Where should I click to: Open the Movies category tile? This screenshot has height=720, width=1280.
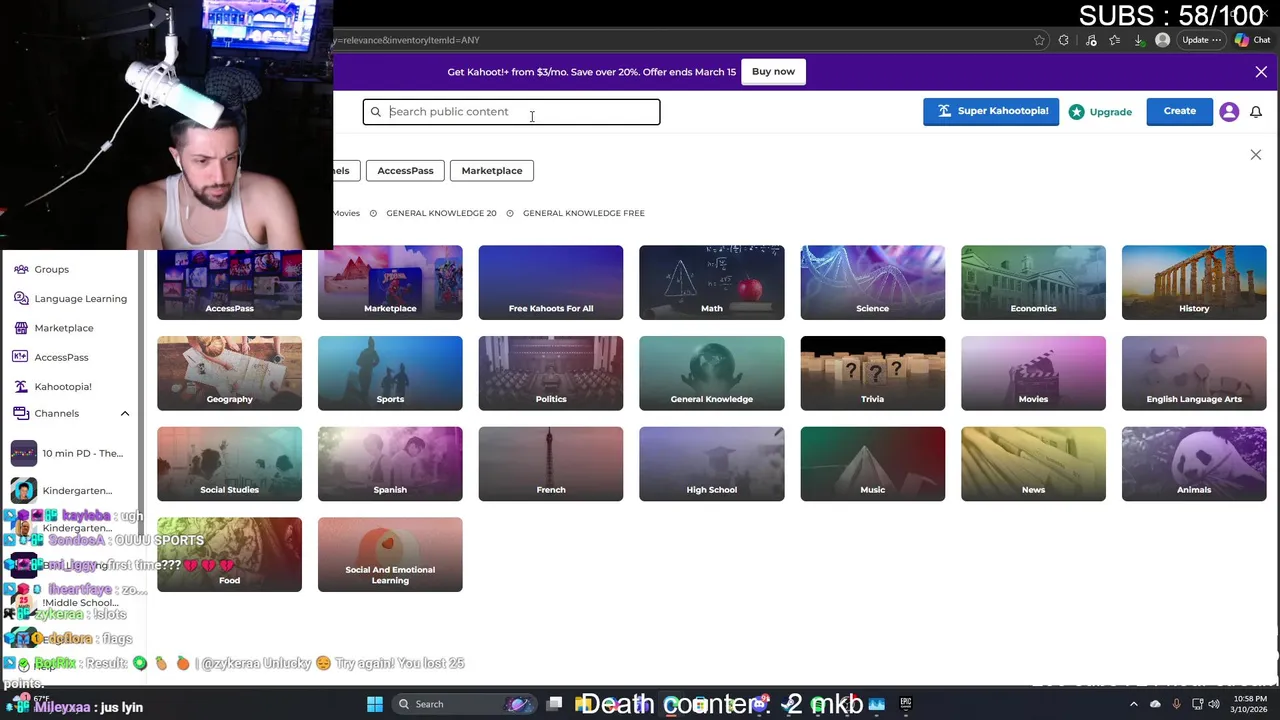point(1033,373)
